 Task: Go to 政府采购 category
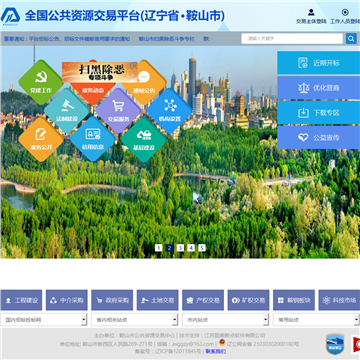(x=112, y=300)
